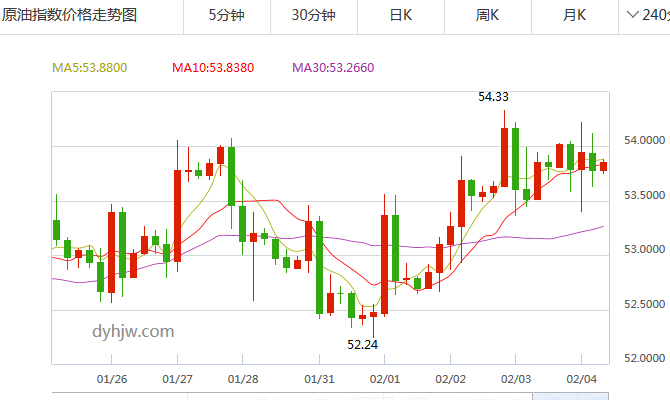Click the 01/31 date axis label
This screenshot has height=400, width=670.
319,379
